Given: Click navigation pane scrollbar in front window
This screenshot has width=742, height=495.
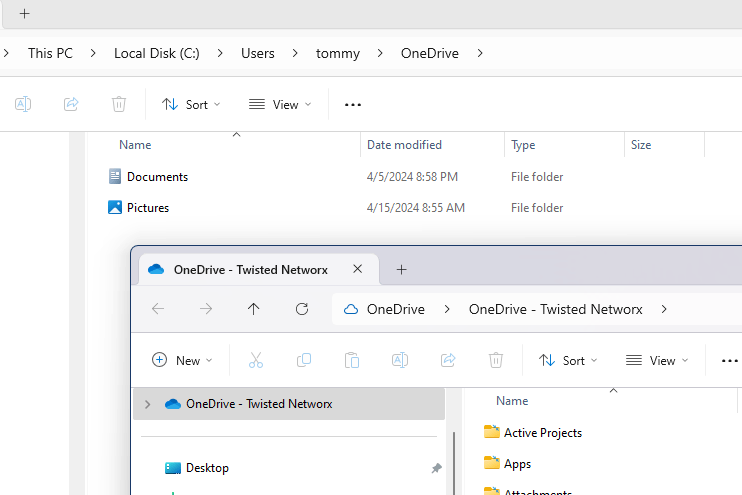Looking at the screenshot, I should (x=453, y=463).
